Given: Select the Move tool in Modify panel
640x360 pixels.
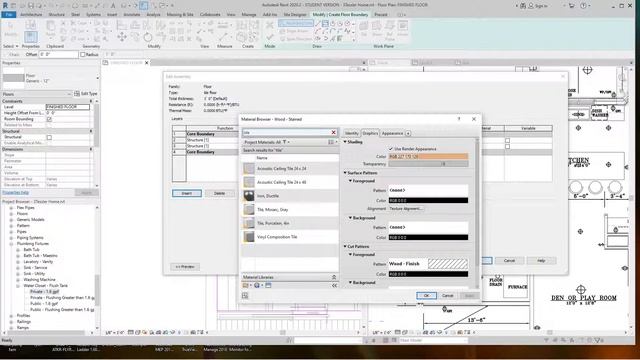Looking at the screenshot, I should coord(122,38).
